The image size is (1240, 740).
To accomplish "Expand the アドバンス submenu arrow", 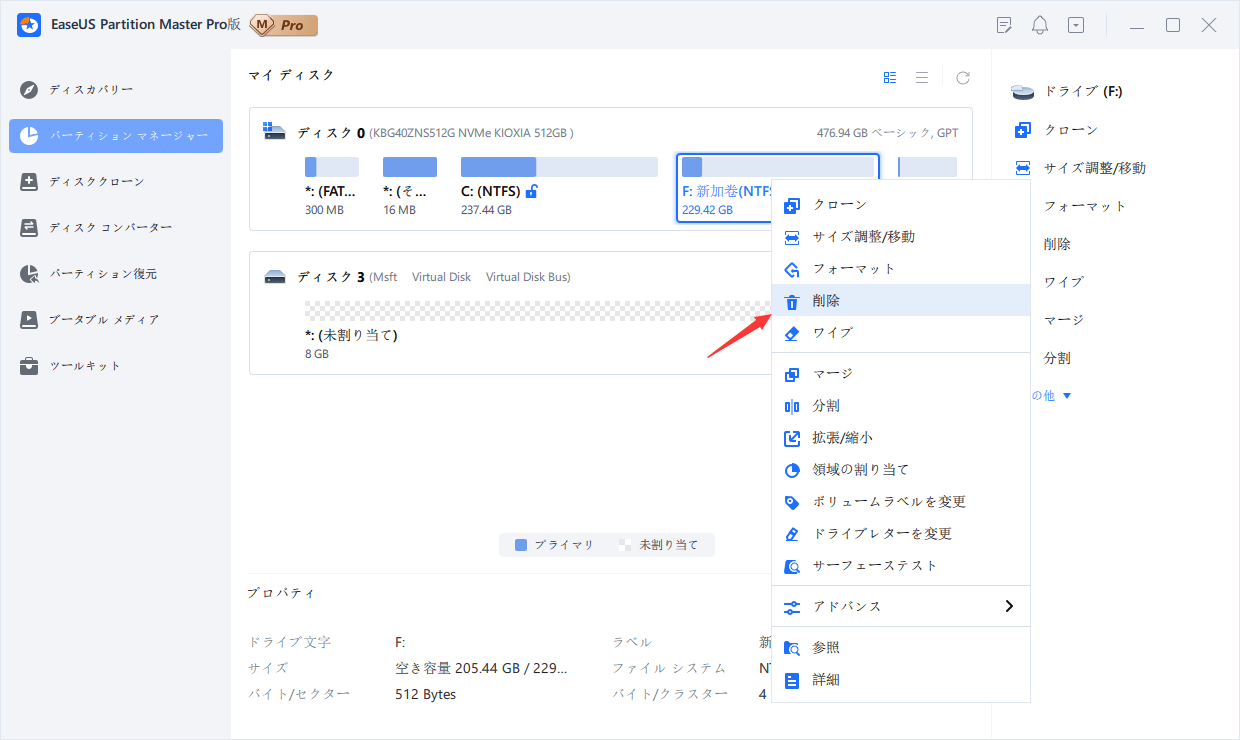I will (1009, 606).
